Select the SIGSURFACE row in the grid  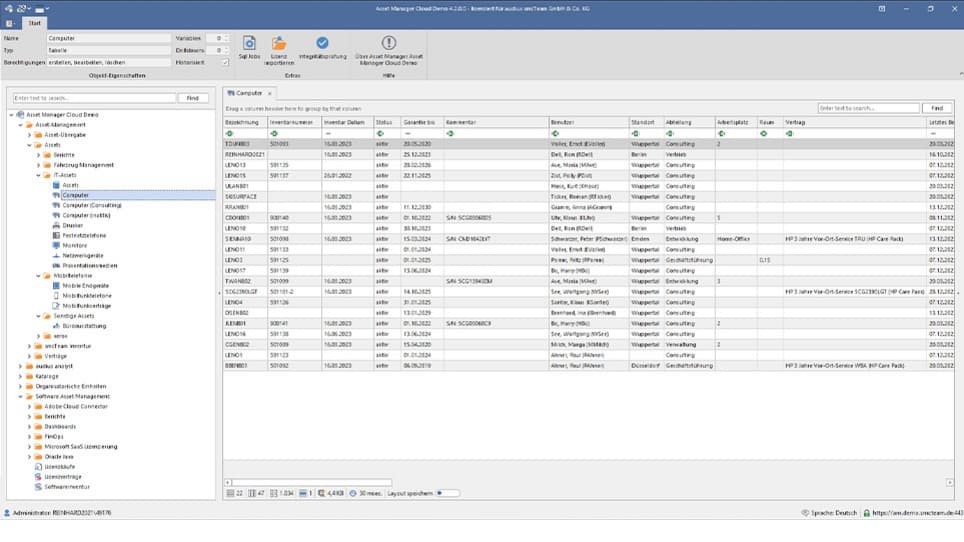pyautogui.click(x=589, y=197)
